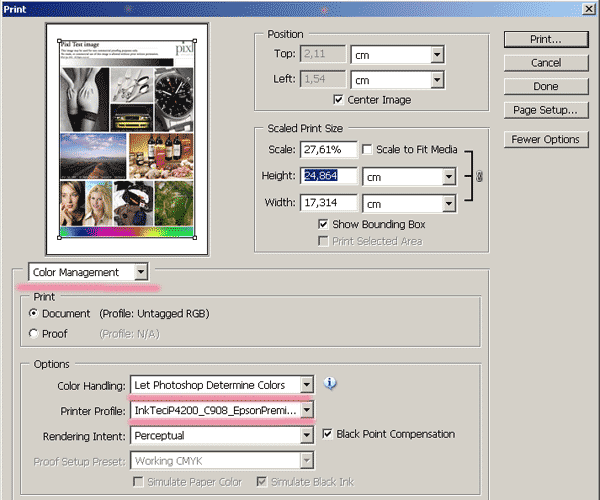
Task: Click the "Print" title bar text
Action: (15, 9)
